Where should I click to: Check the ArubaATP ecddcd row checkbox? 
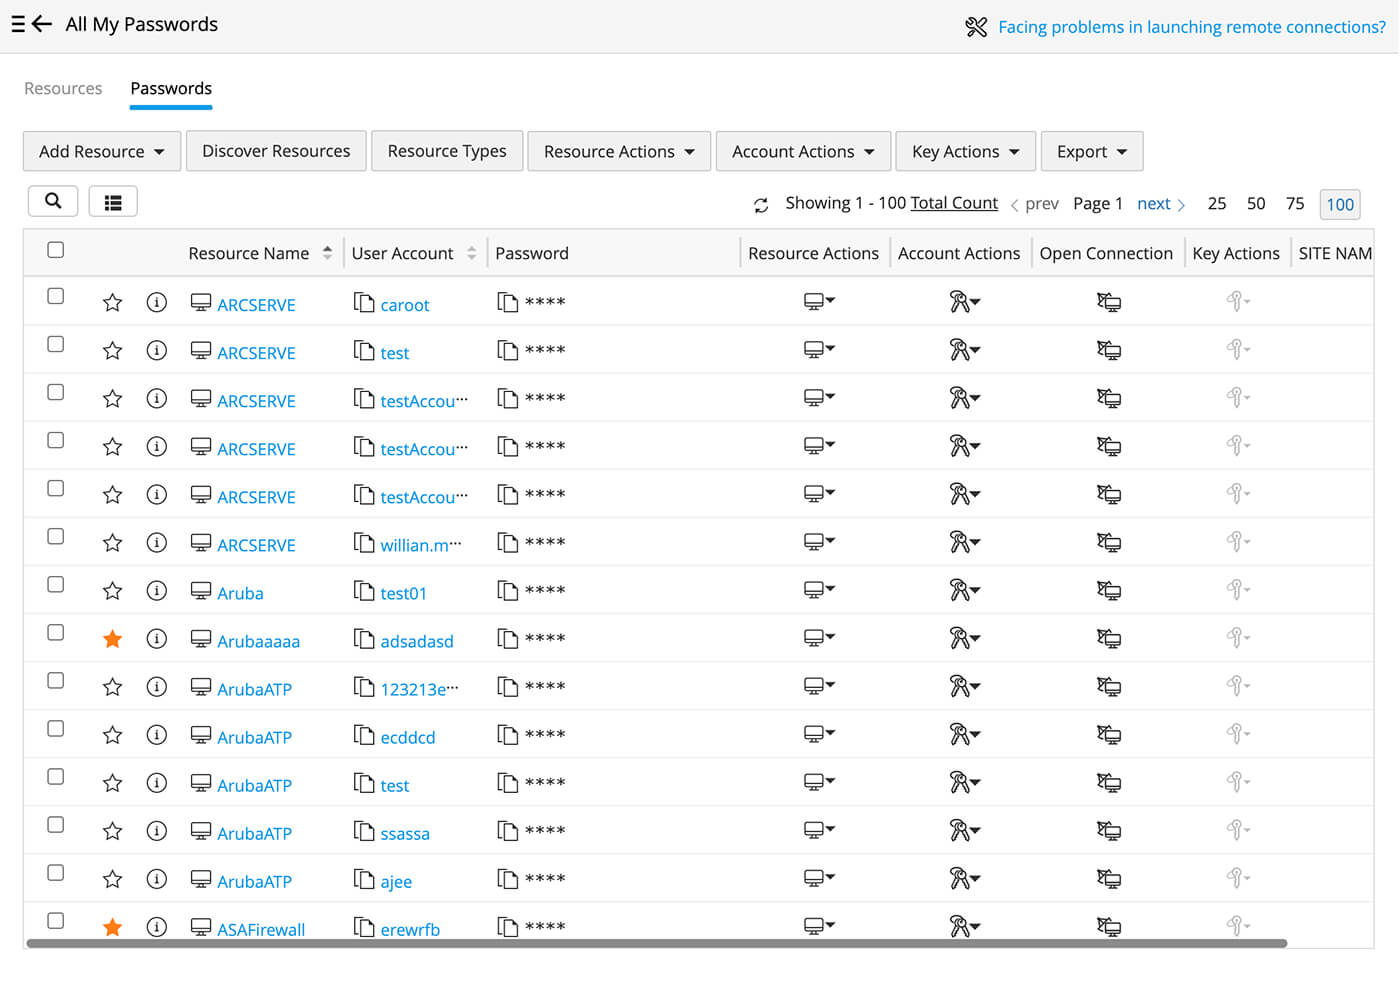coord(56,728)
